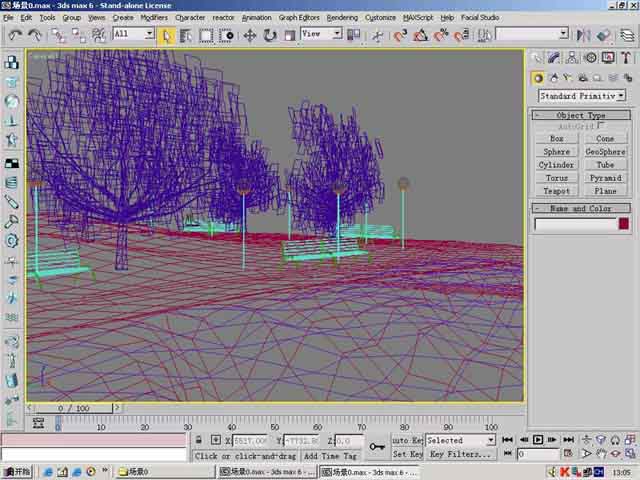
Task: Click the Key Filters button
Action: coord(461,454)
